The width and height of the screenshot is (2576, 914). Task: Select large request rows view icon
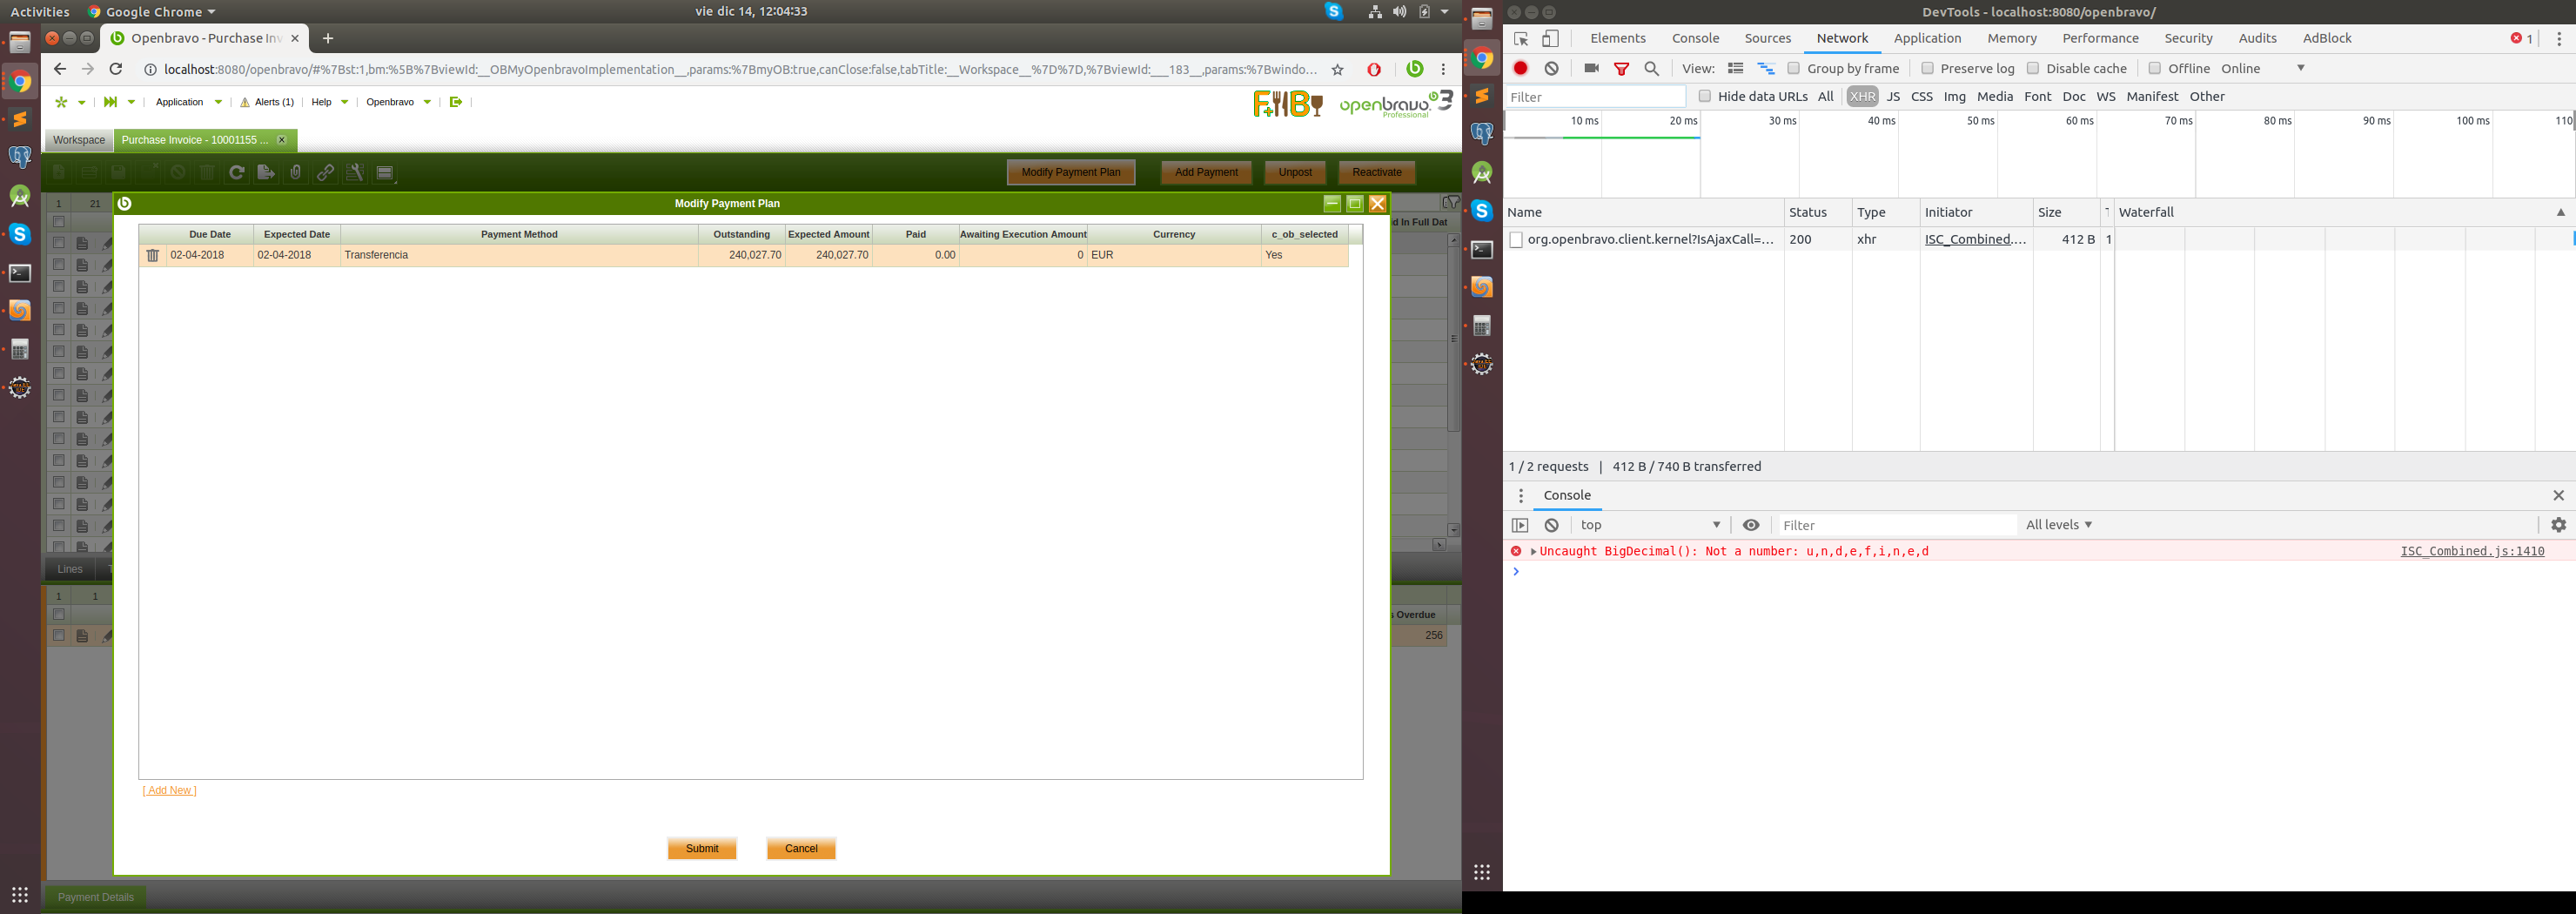(x=1736, y=68)
